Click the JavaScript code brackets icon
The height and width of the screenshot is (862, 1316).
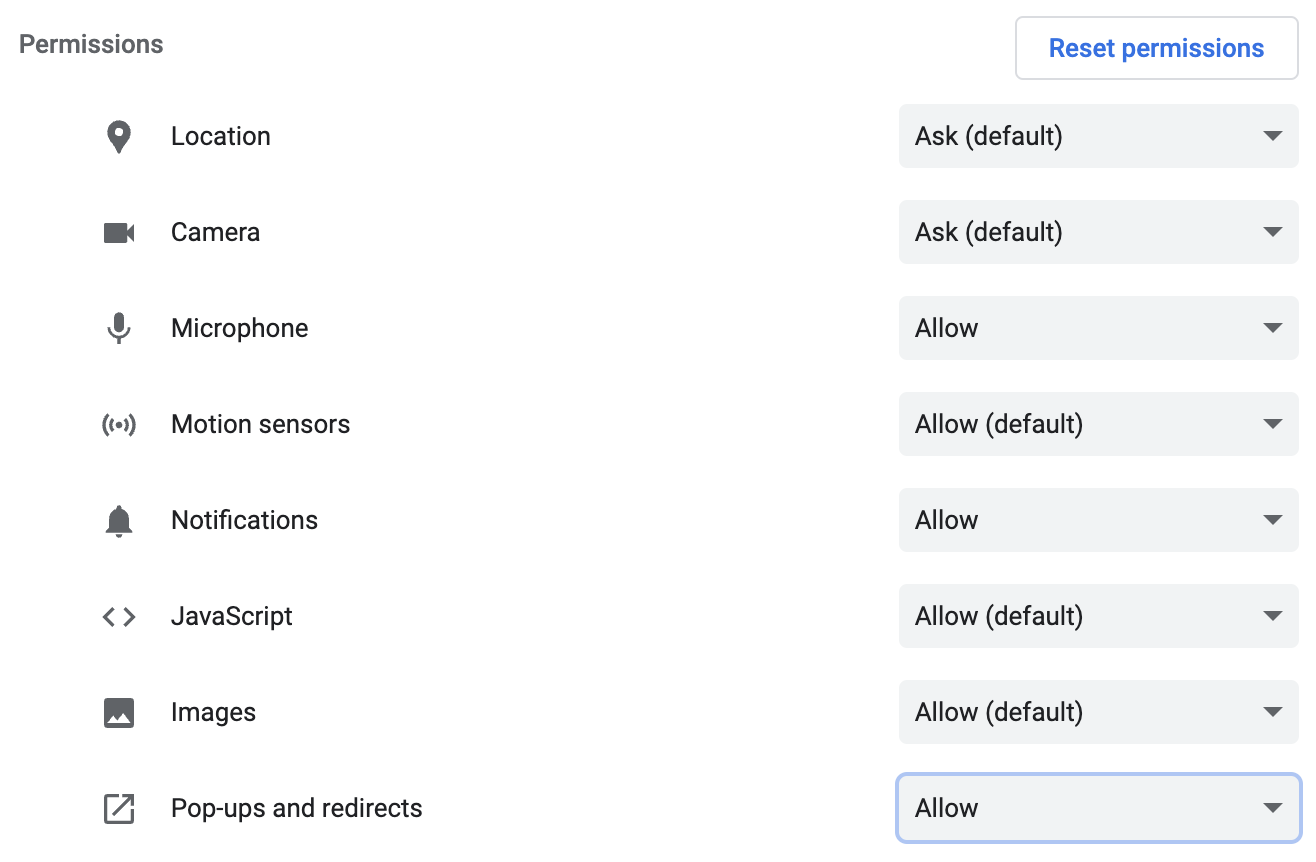[x=119, y=617]
